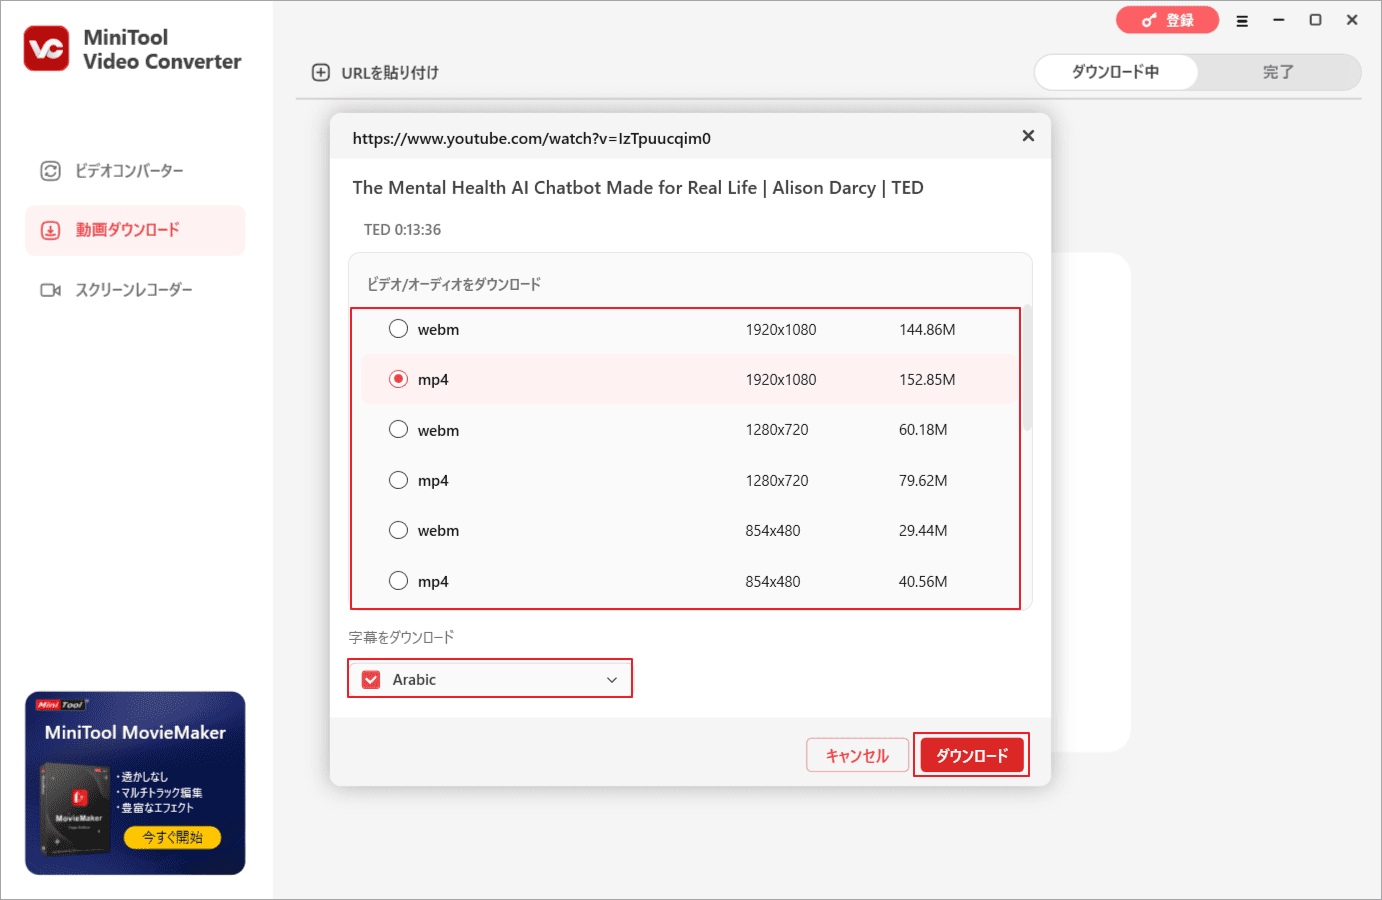Image resolution: width=1382 pixels, height=900 pixels.
Task: Click the URLを貼り付け button
Action: 376,72
